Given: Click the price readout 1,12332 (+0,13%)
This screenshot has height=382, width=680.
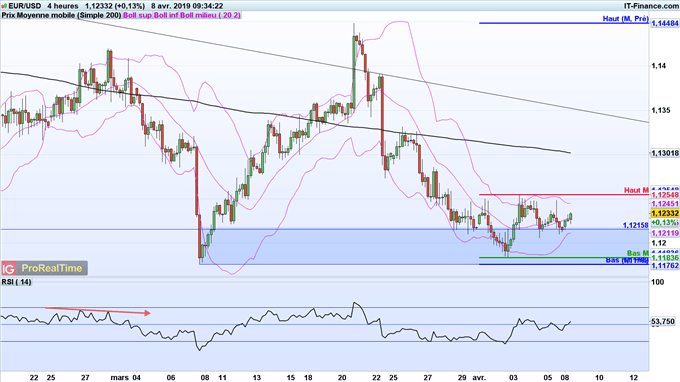Looking at the screenshot, I should 115,6.
